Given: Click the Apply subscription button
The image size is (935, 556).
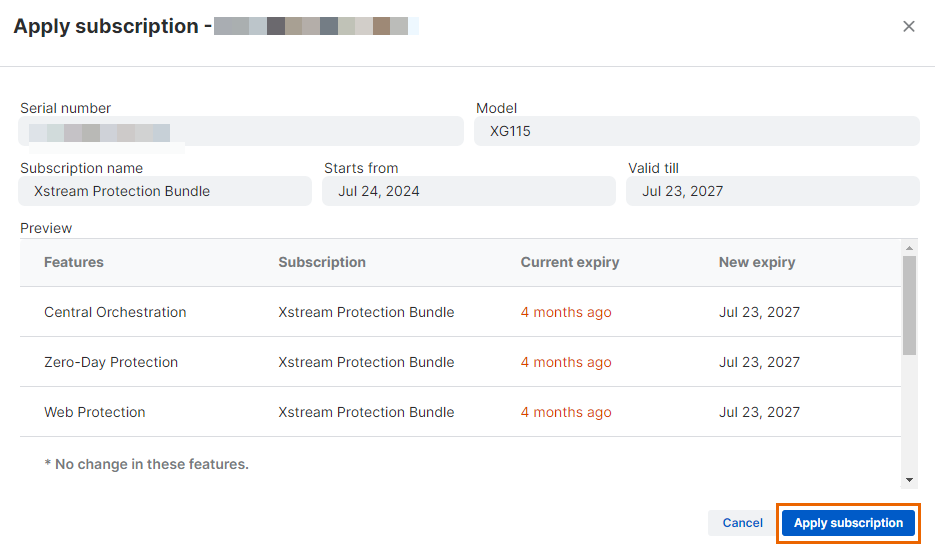Looking at the screenshot, I should [848, 523].
